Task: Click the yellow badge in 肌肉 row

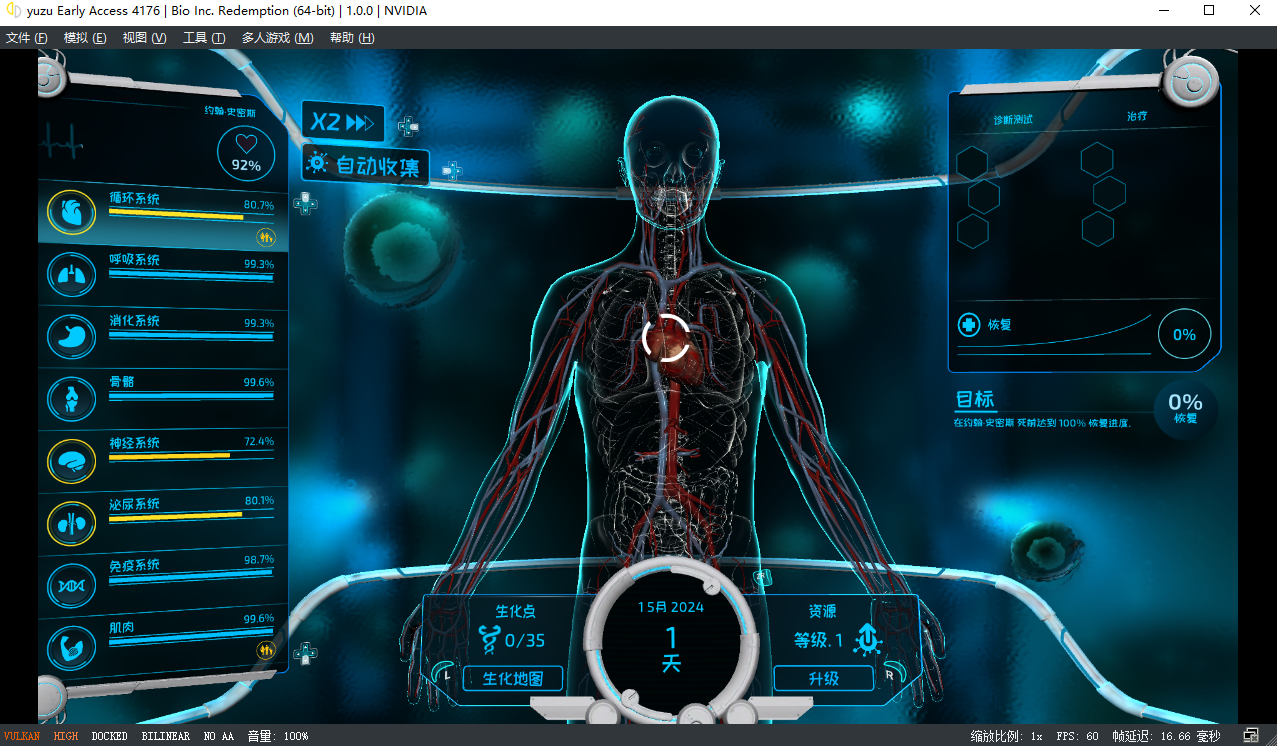Action: coord(265,650)
